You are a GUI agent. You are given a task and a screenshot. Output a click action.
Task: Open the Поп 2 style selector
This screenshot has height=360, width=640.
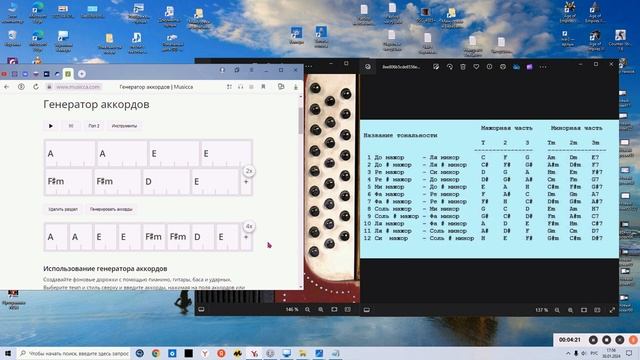tap(94, 126)
